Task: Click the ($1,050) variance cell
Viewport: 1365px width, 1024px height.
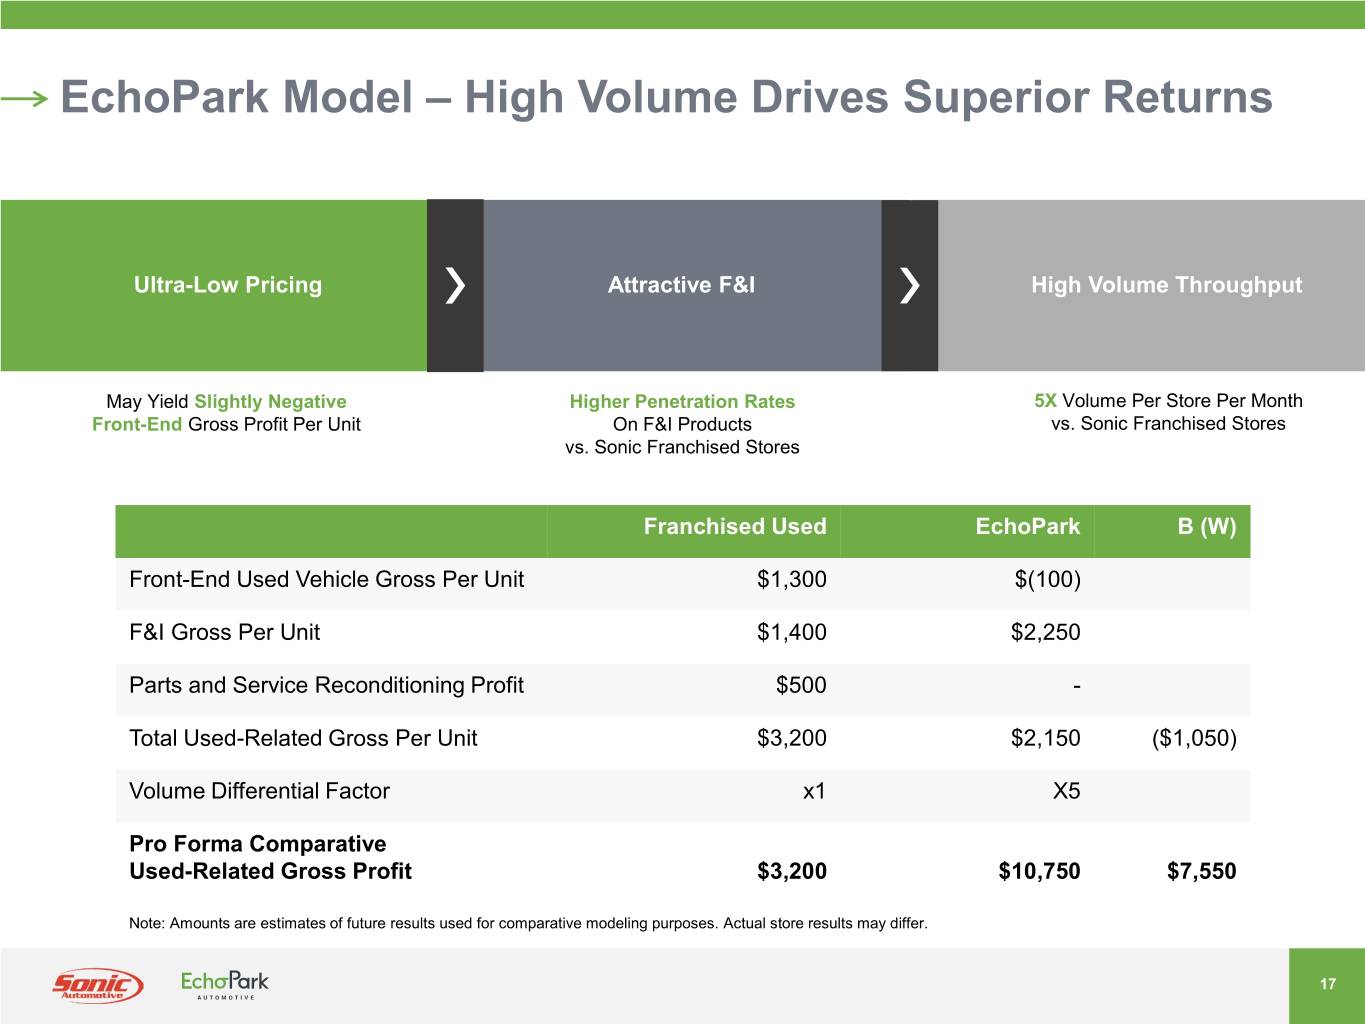Action: pyautogui.click(x=1194, y=739)
